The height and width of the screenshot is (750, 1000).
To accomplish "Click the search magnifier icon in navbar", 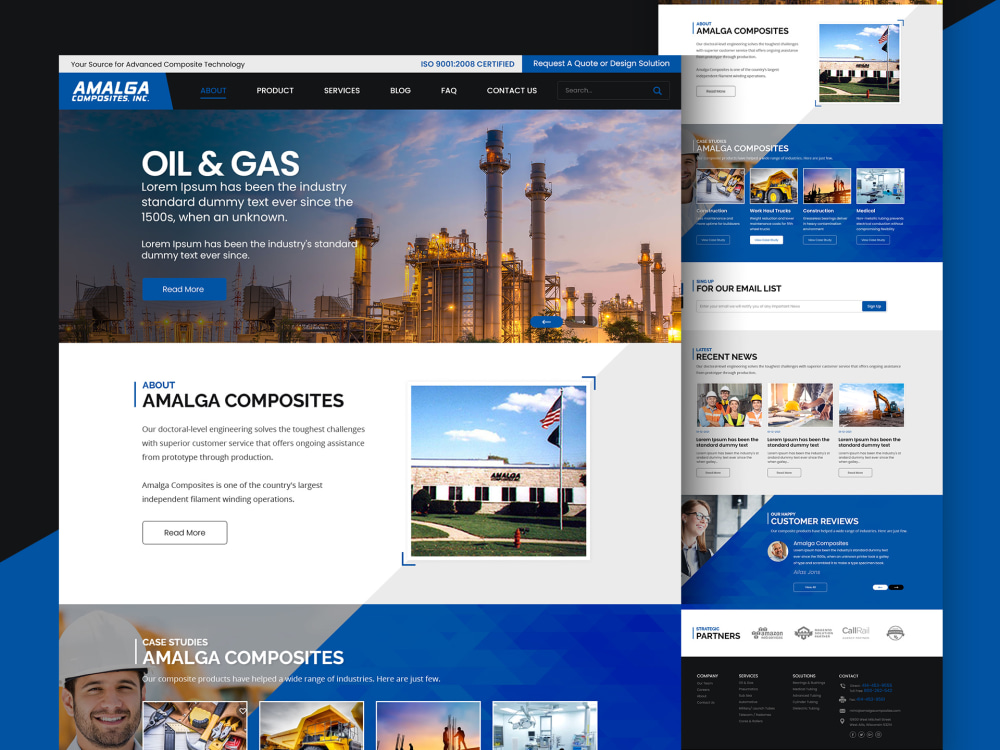I will pyautogui.click(x=657, y=91).
